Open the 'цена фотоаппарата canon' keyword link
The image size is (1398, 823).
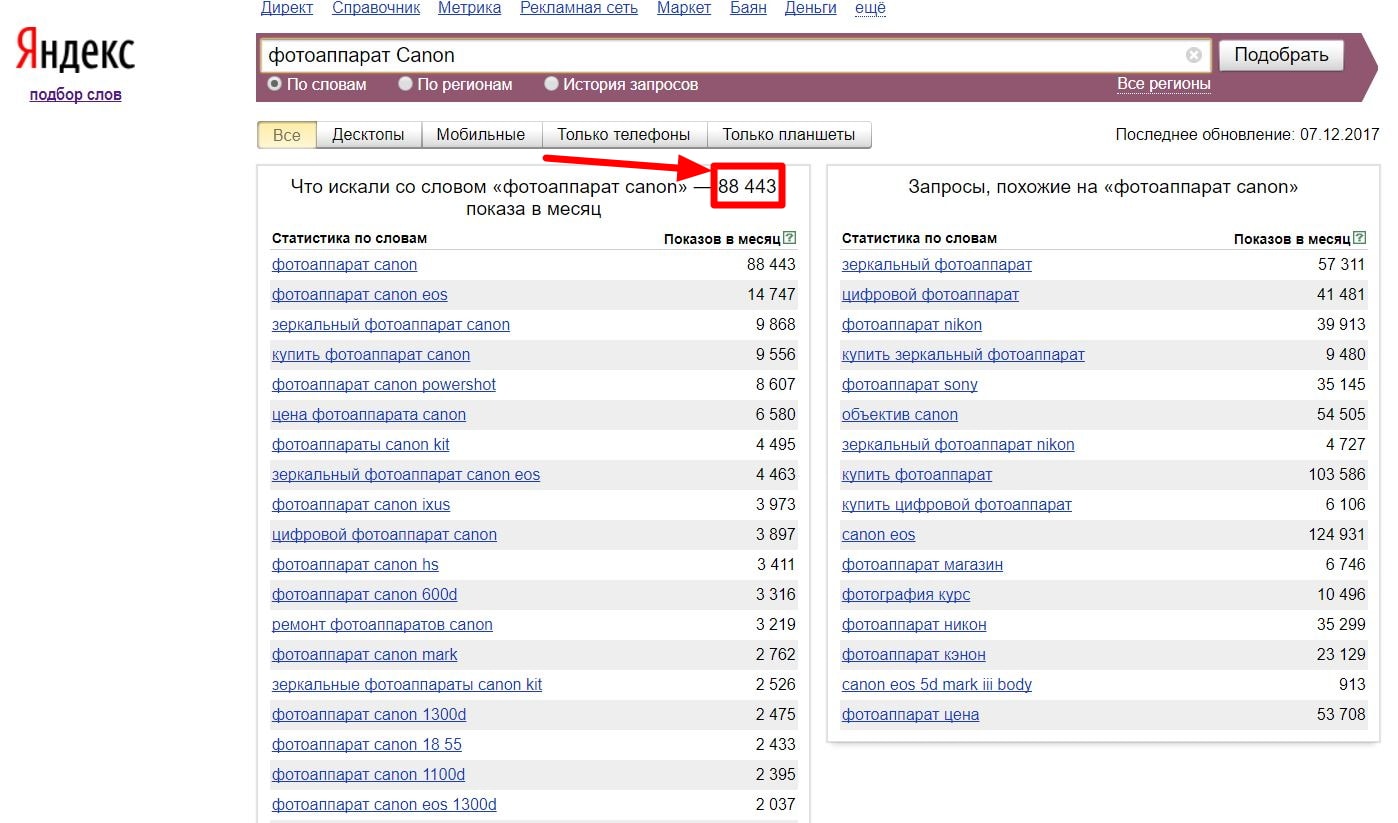click(x=369, y=415)
